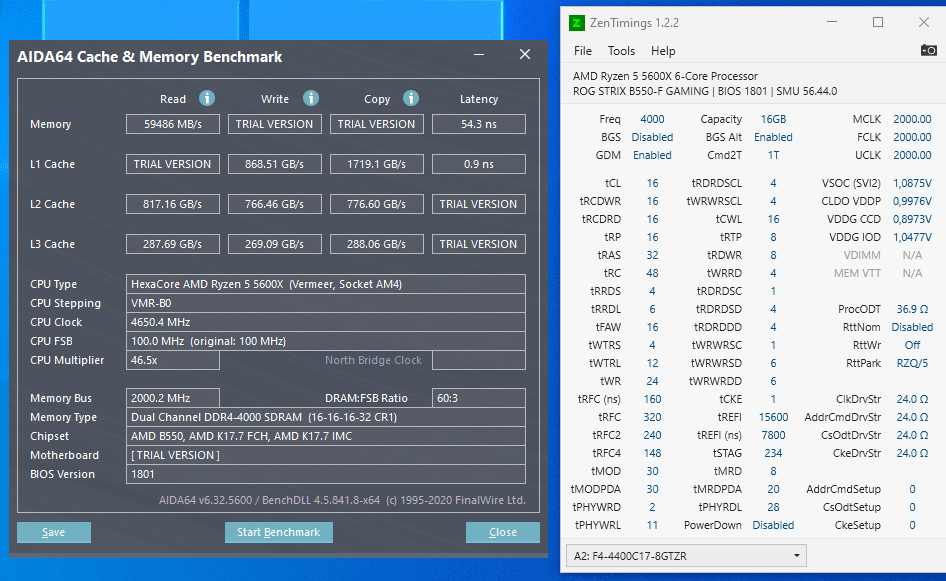
Task: Click the tREFI value 15600
Action: pyautogui.click(x=773, y=417)
